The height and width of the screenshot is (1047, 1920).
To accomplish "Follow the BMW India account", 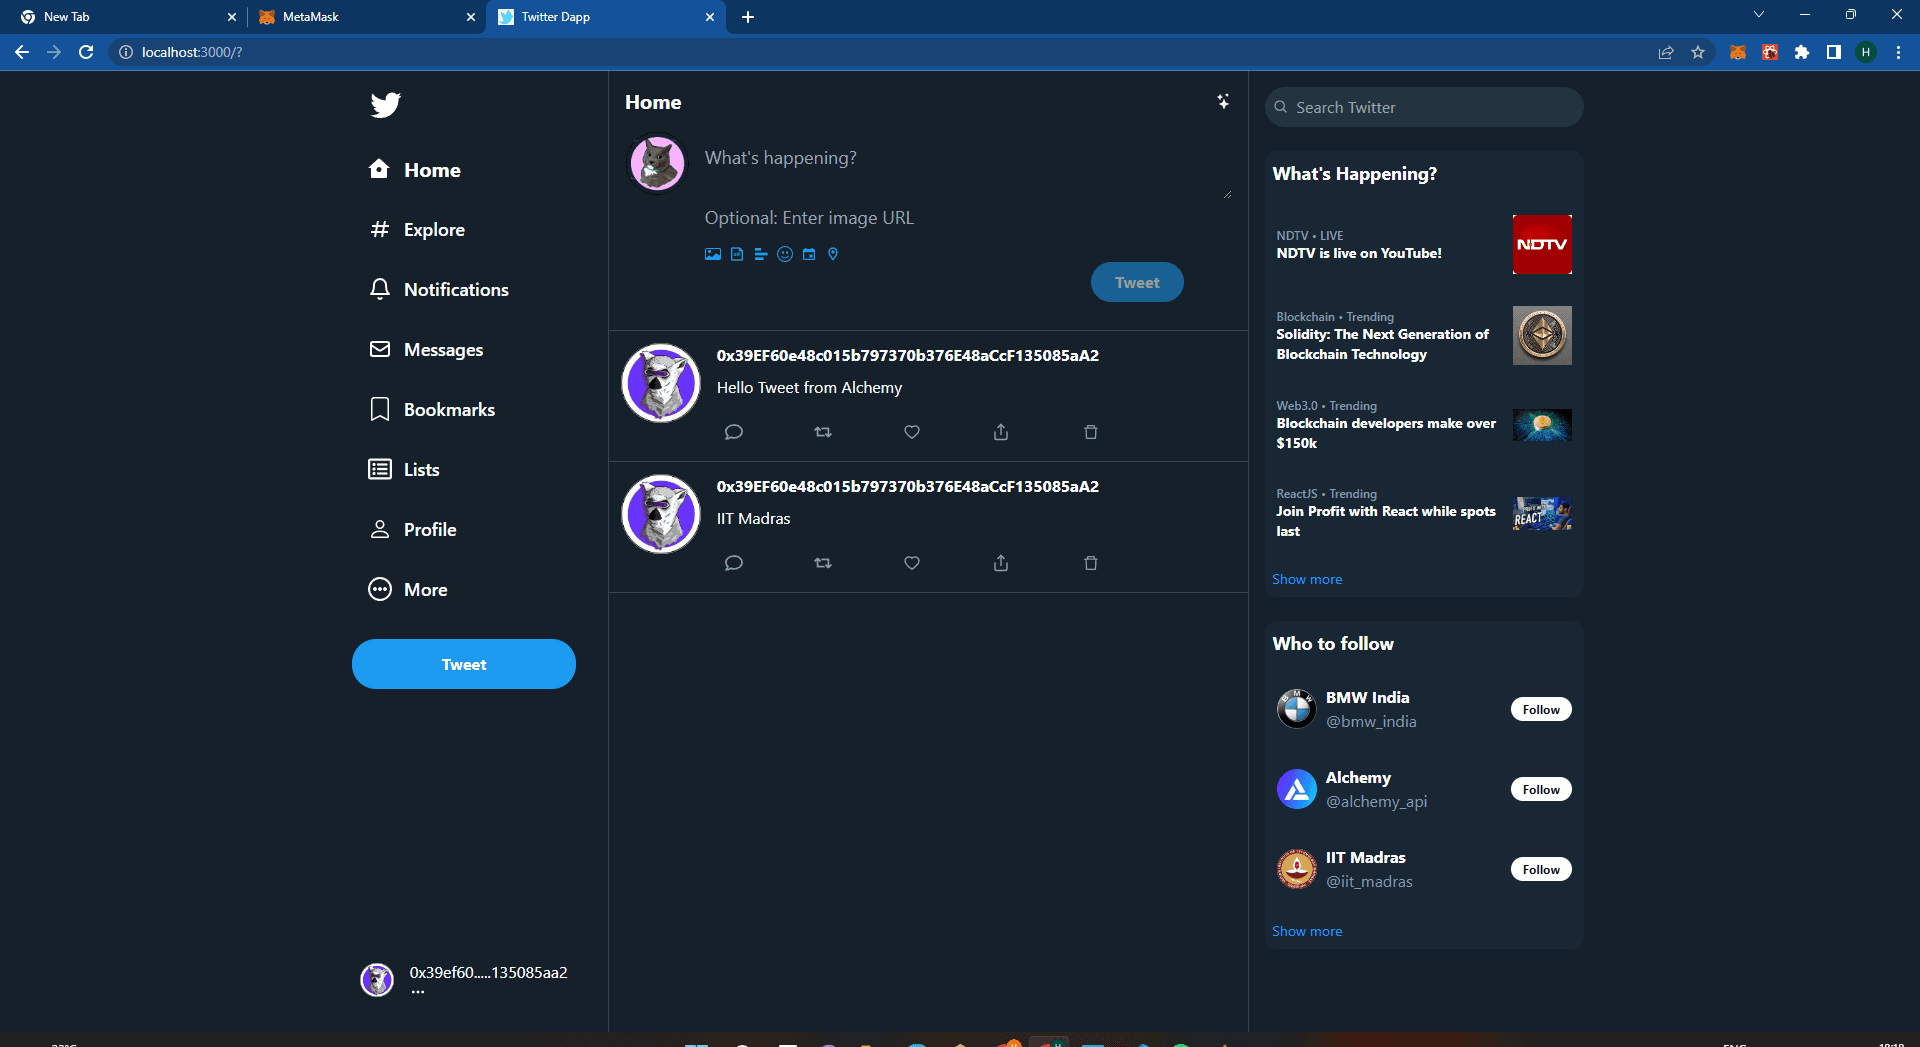I will click(1540, 710).
